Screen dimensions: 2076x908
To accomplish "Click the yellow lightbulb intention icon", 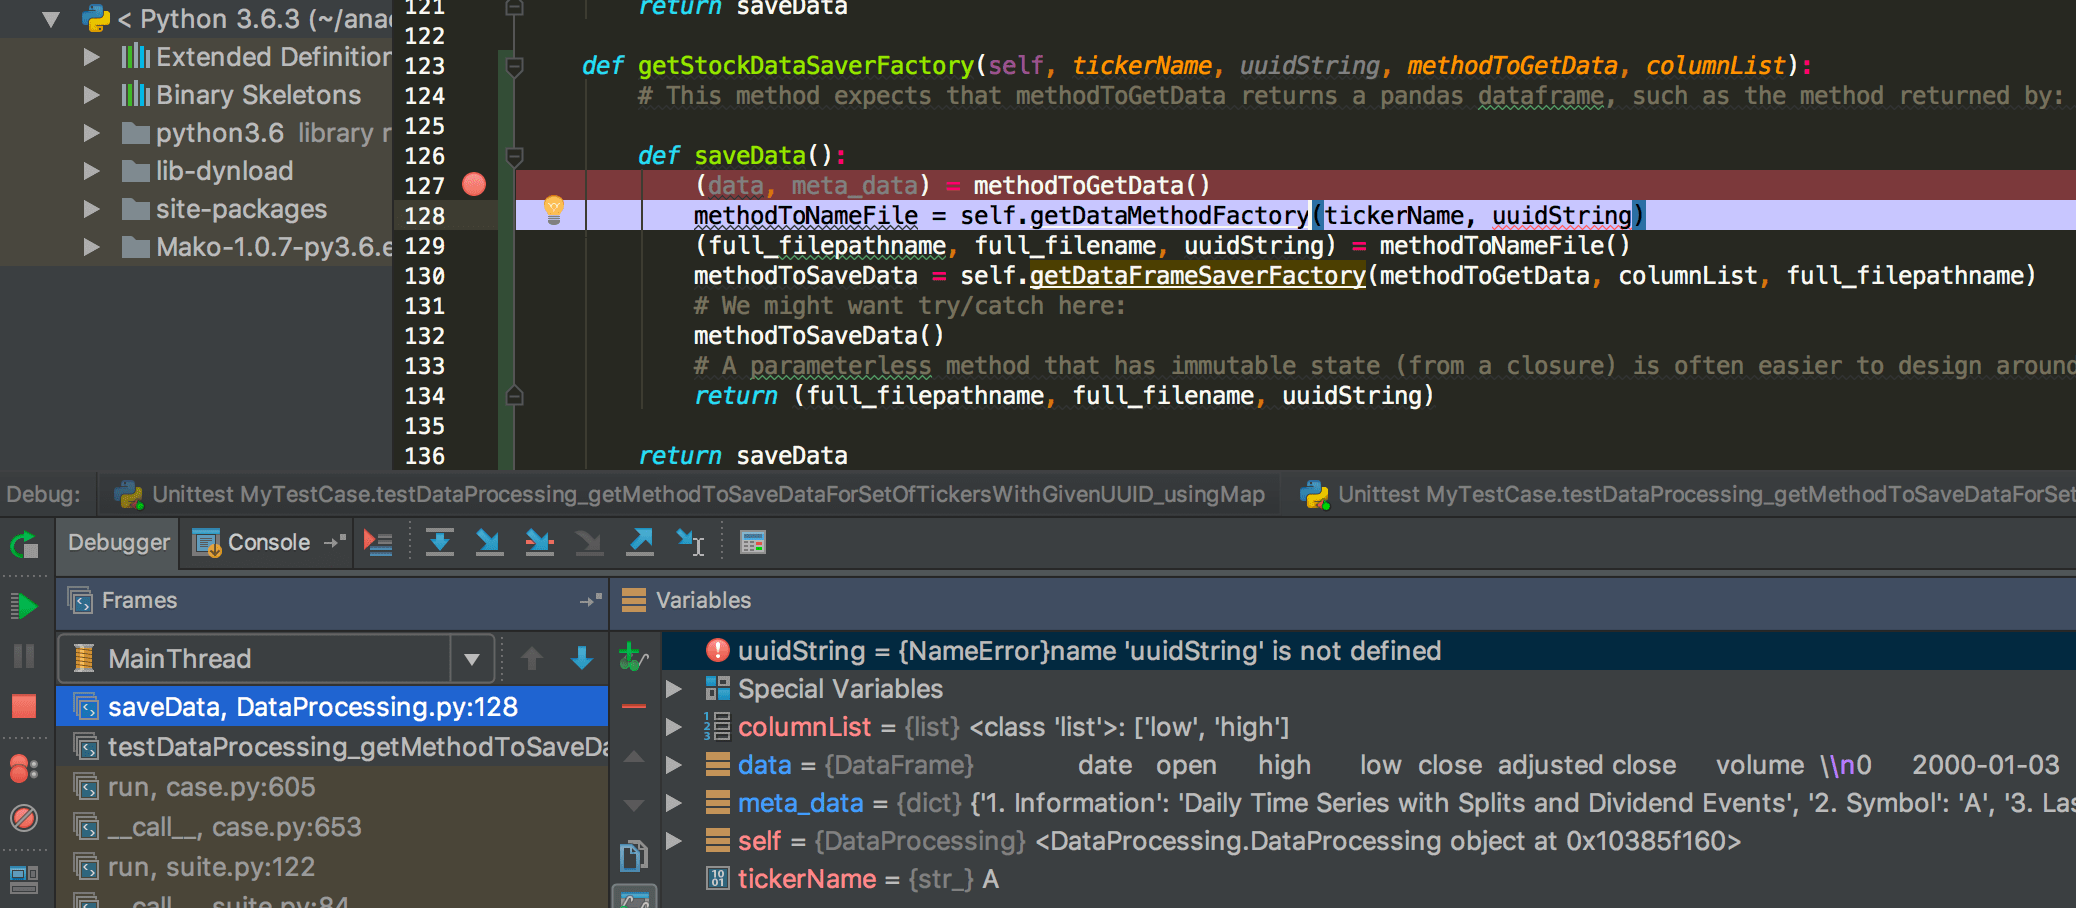I will pyautogui.click(x=554, y=209).
